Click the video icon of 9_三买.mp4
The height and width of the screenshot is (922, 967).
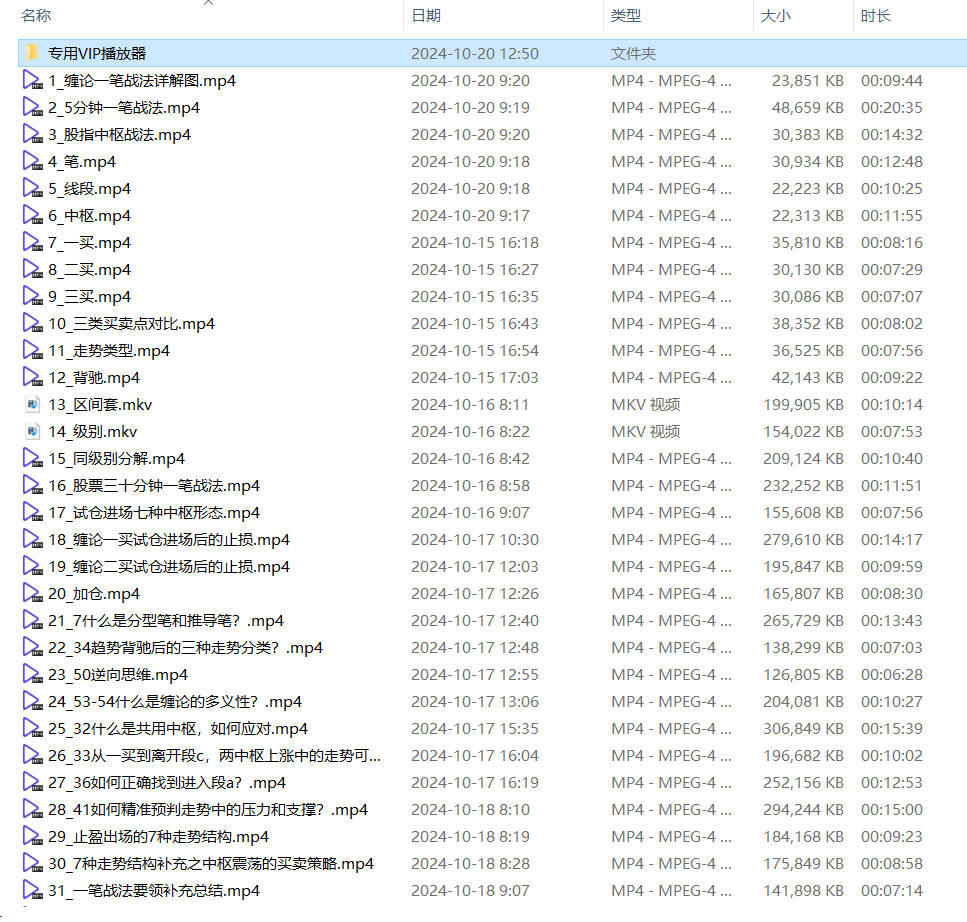(32, 297)
